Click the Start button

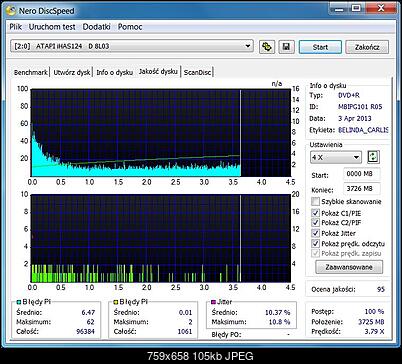click(x=320, y=47)
